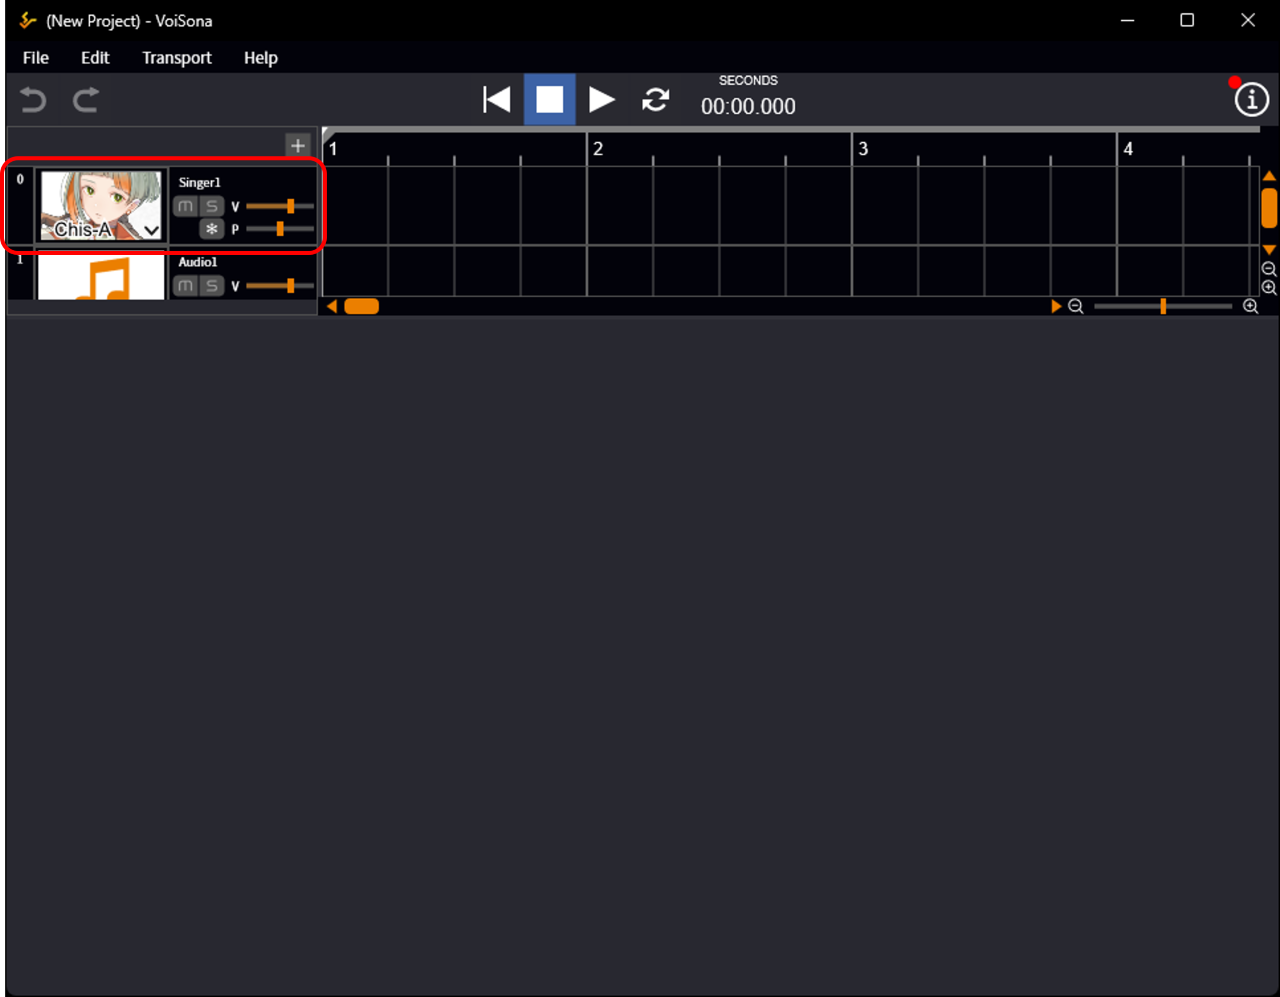This screenshot has width=1280, height=997.
Task: Adjust the Singer1 volume slider
Action: pos(280,206)
